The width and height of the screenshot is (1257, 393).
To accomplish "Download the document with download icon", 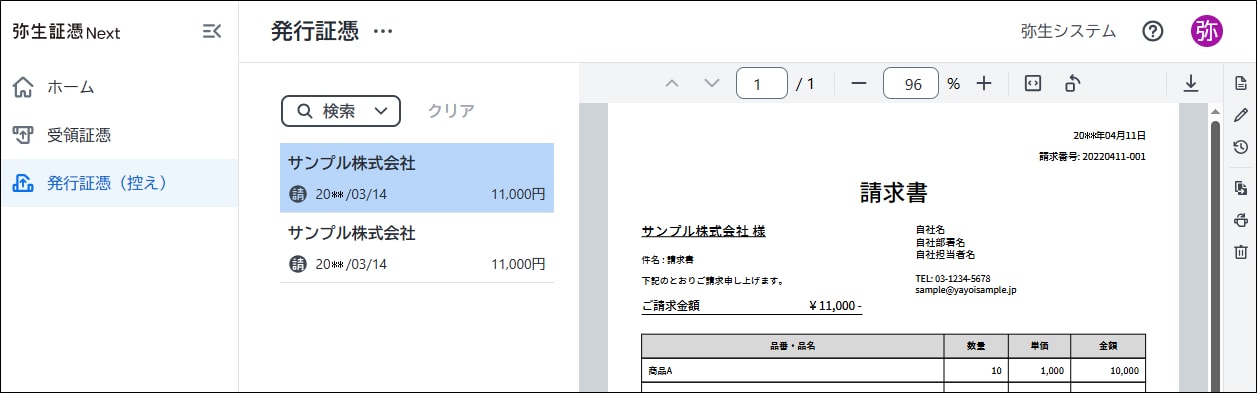I will 1191,84.
